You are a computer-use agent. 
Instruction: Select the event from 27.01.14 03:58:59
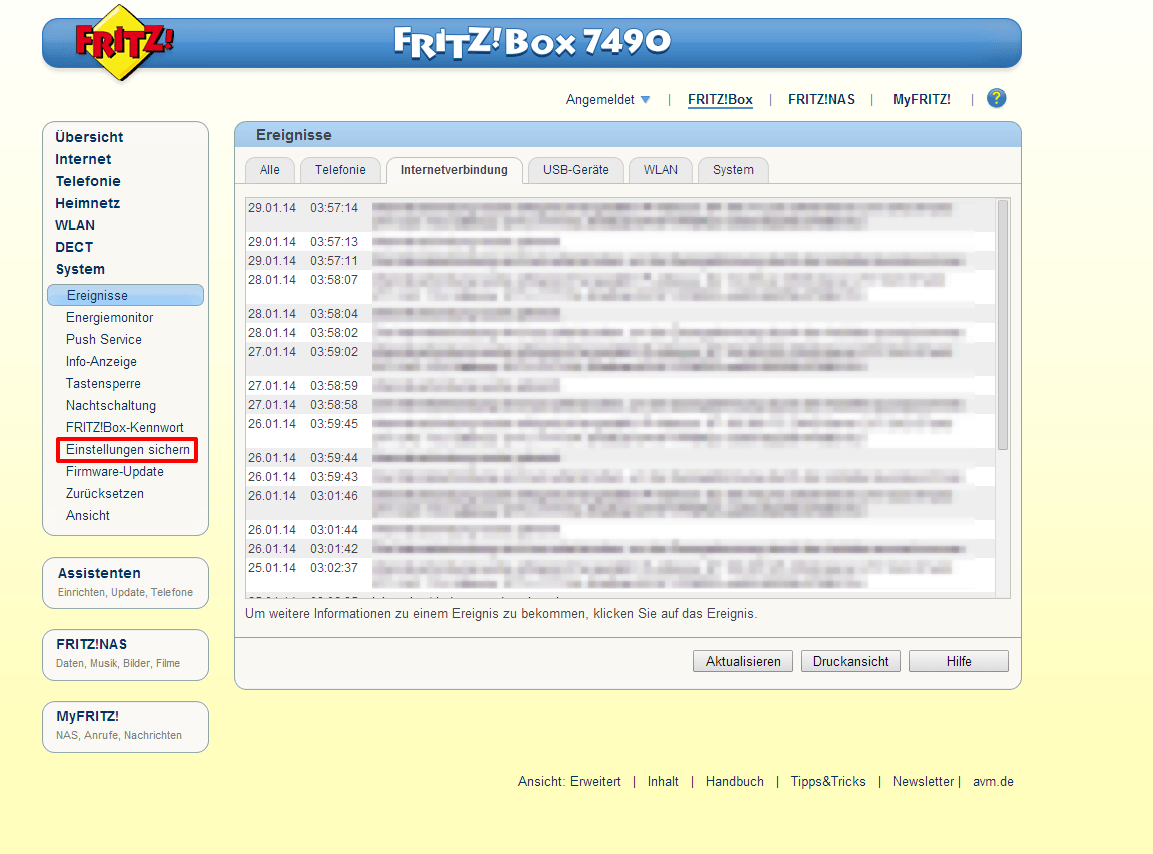[x=621, y=385]
